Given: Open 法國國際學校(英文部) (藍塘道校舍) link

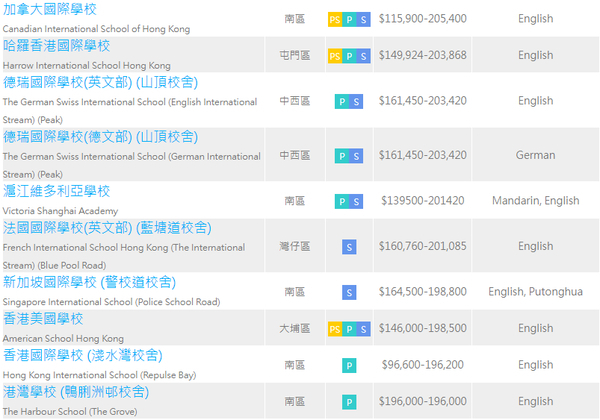Looking at the screenshot, I should 107,228.
